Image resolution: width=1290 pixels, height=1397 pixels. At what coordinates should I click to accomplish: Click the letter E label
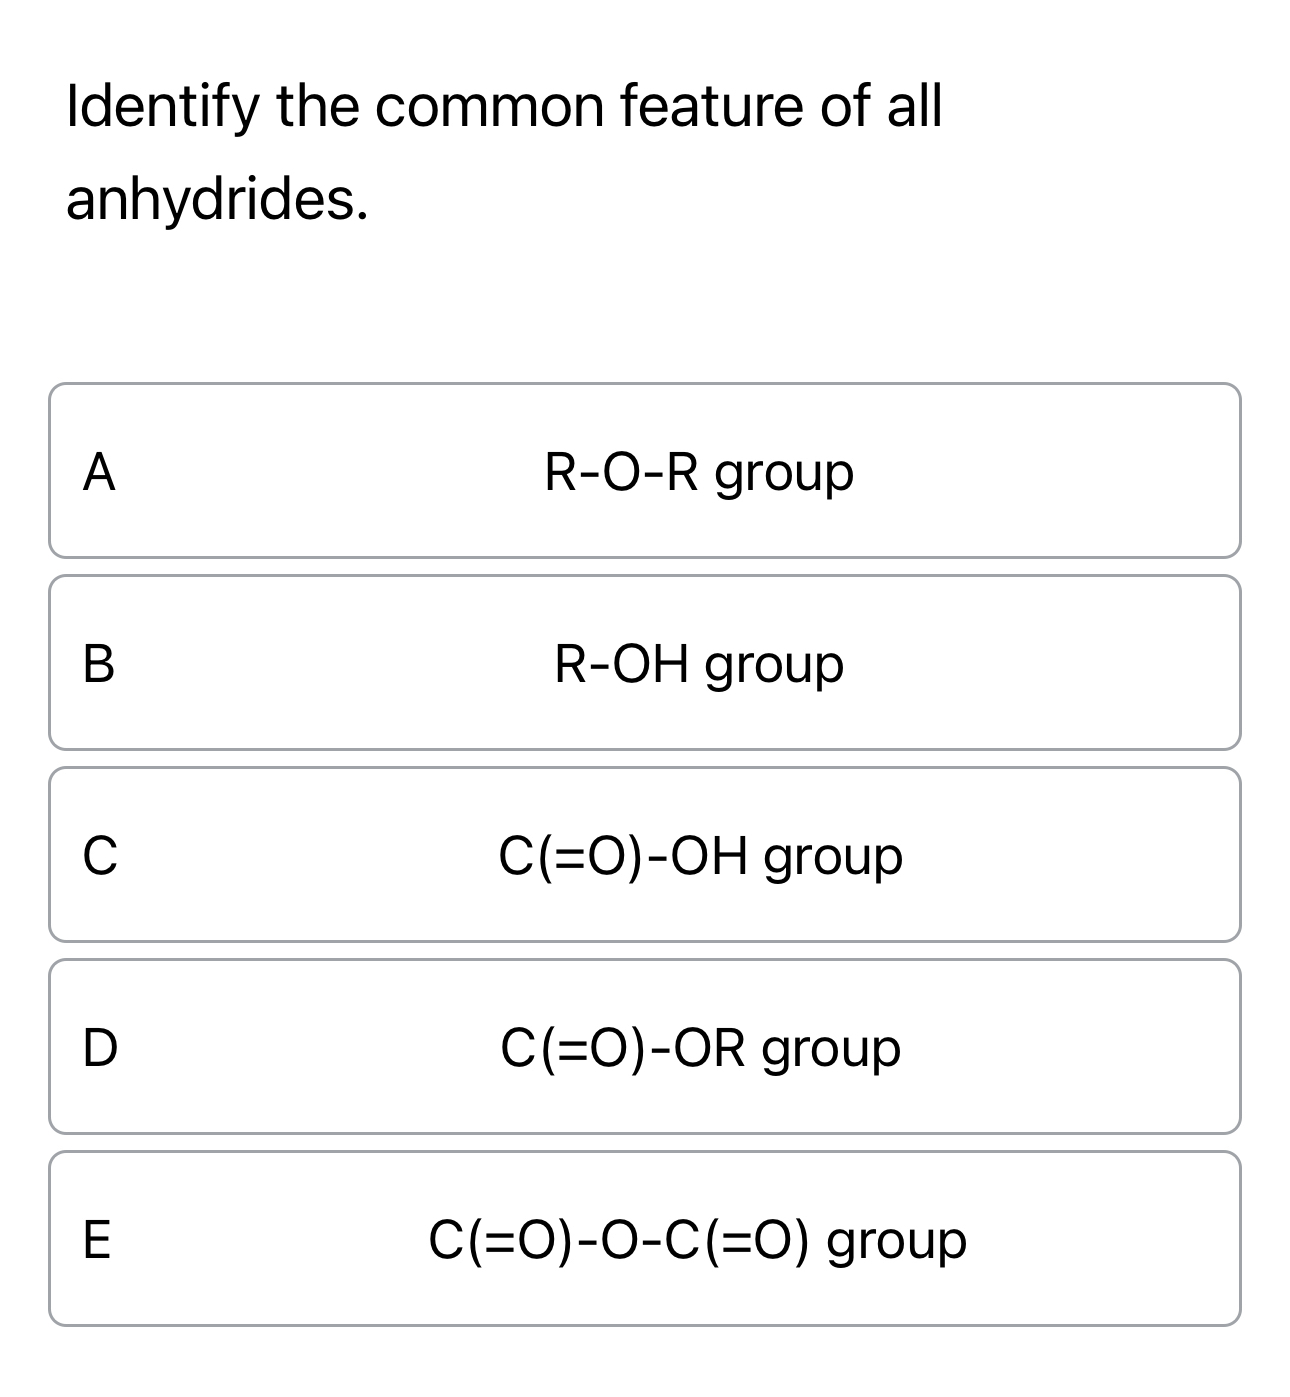(97, 1240)
